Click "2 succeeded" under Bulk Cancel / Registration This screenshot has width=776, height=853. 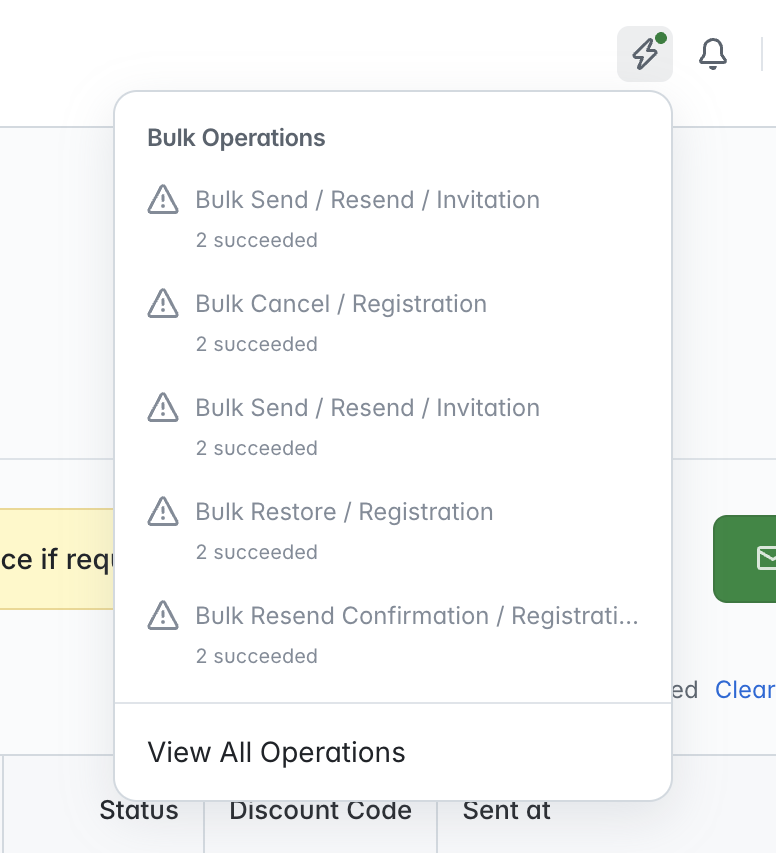click(x=256, y=344)
